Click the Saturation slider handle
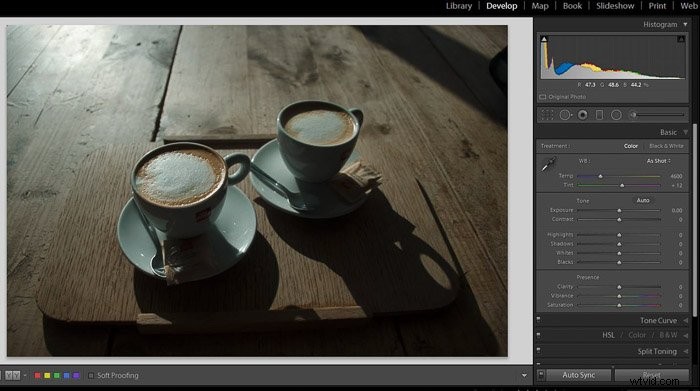 coord(619,305)
